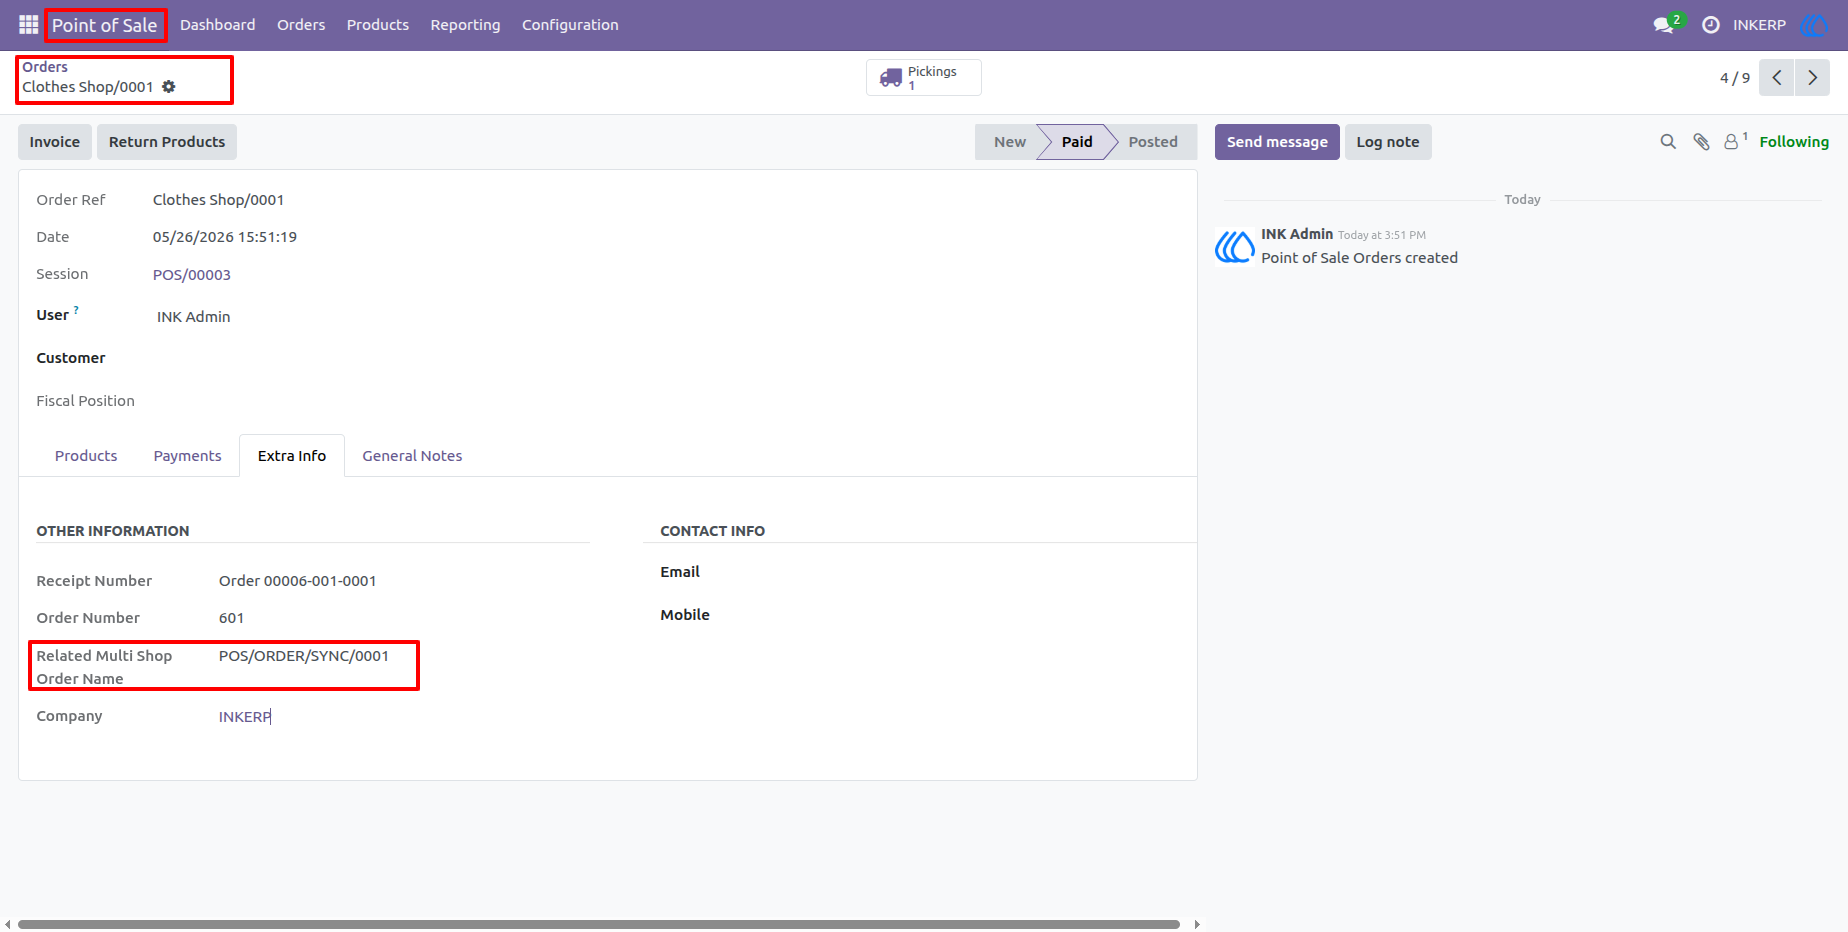Click the receipt number Order 00006-001-0001
This screenshot has height=932, width=1848.
pyautogui.click(x=298, y=581)
